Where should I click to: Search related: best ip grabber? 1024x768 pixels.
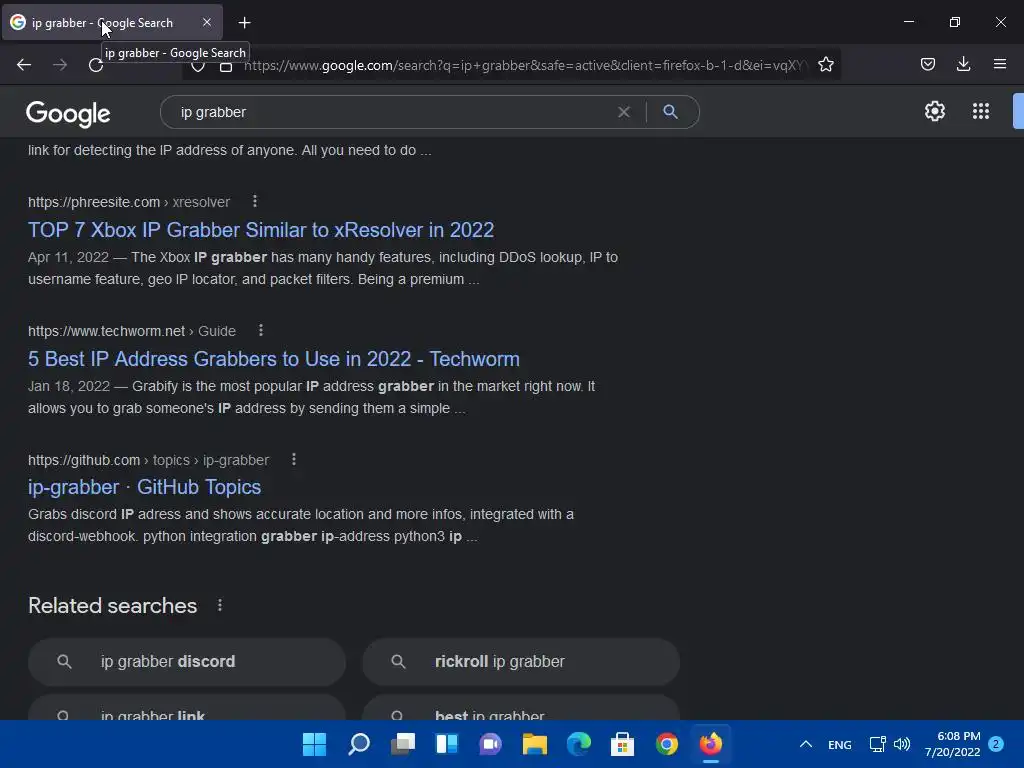[x=520, y=708]
